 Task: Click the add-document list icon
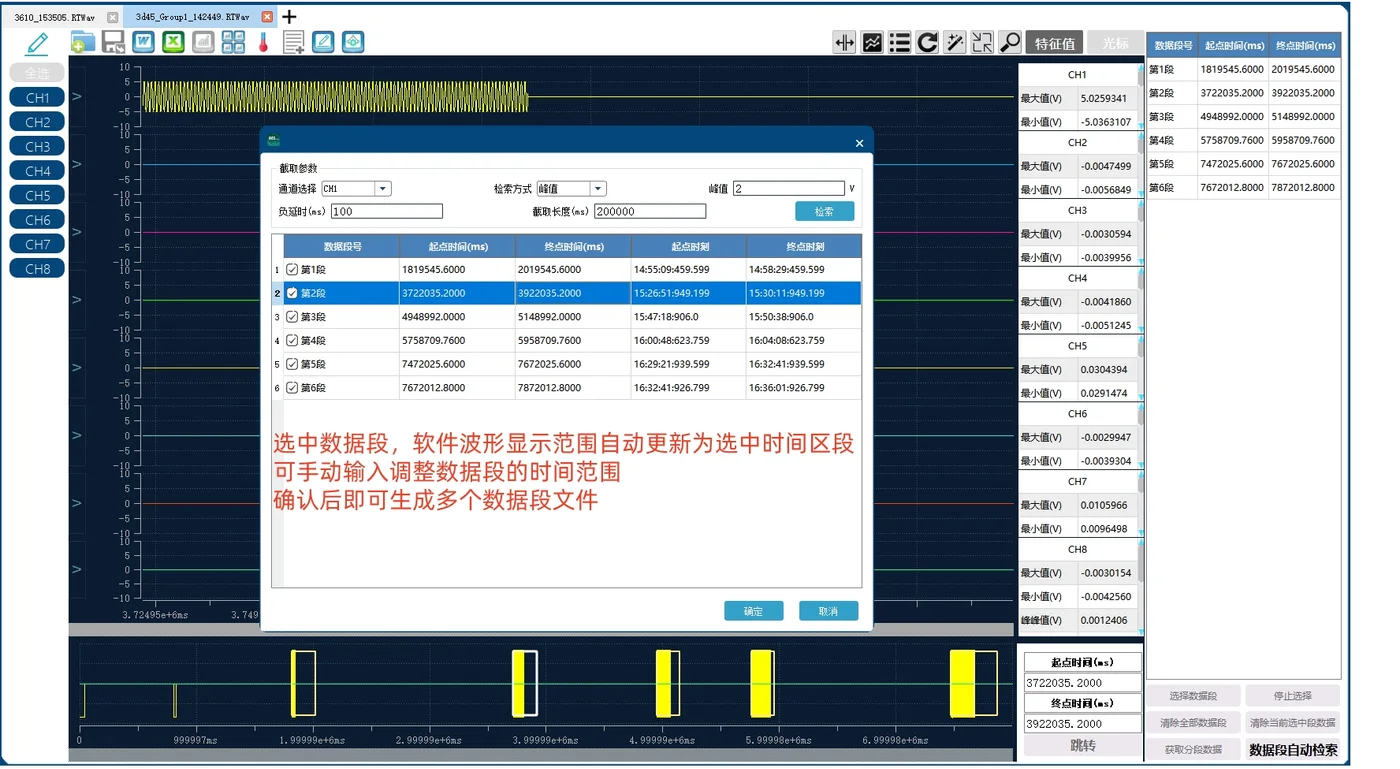pyautogui.click(x=293, y=42)
